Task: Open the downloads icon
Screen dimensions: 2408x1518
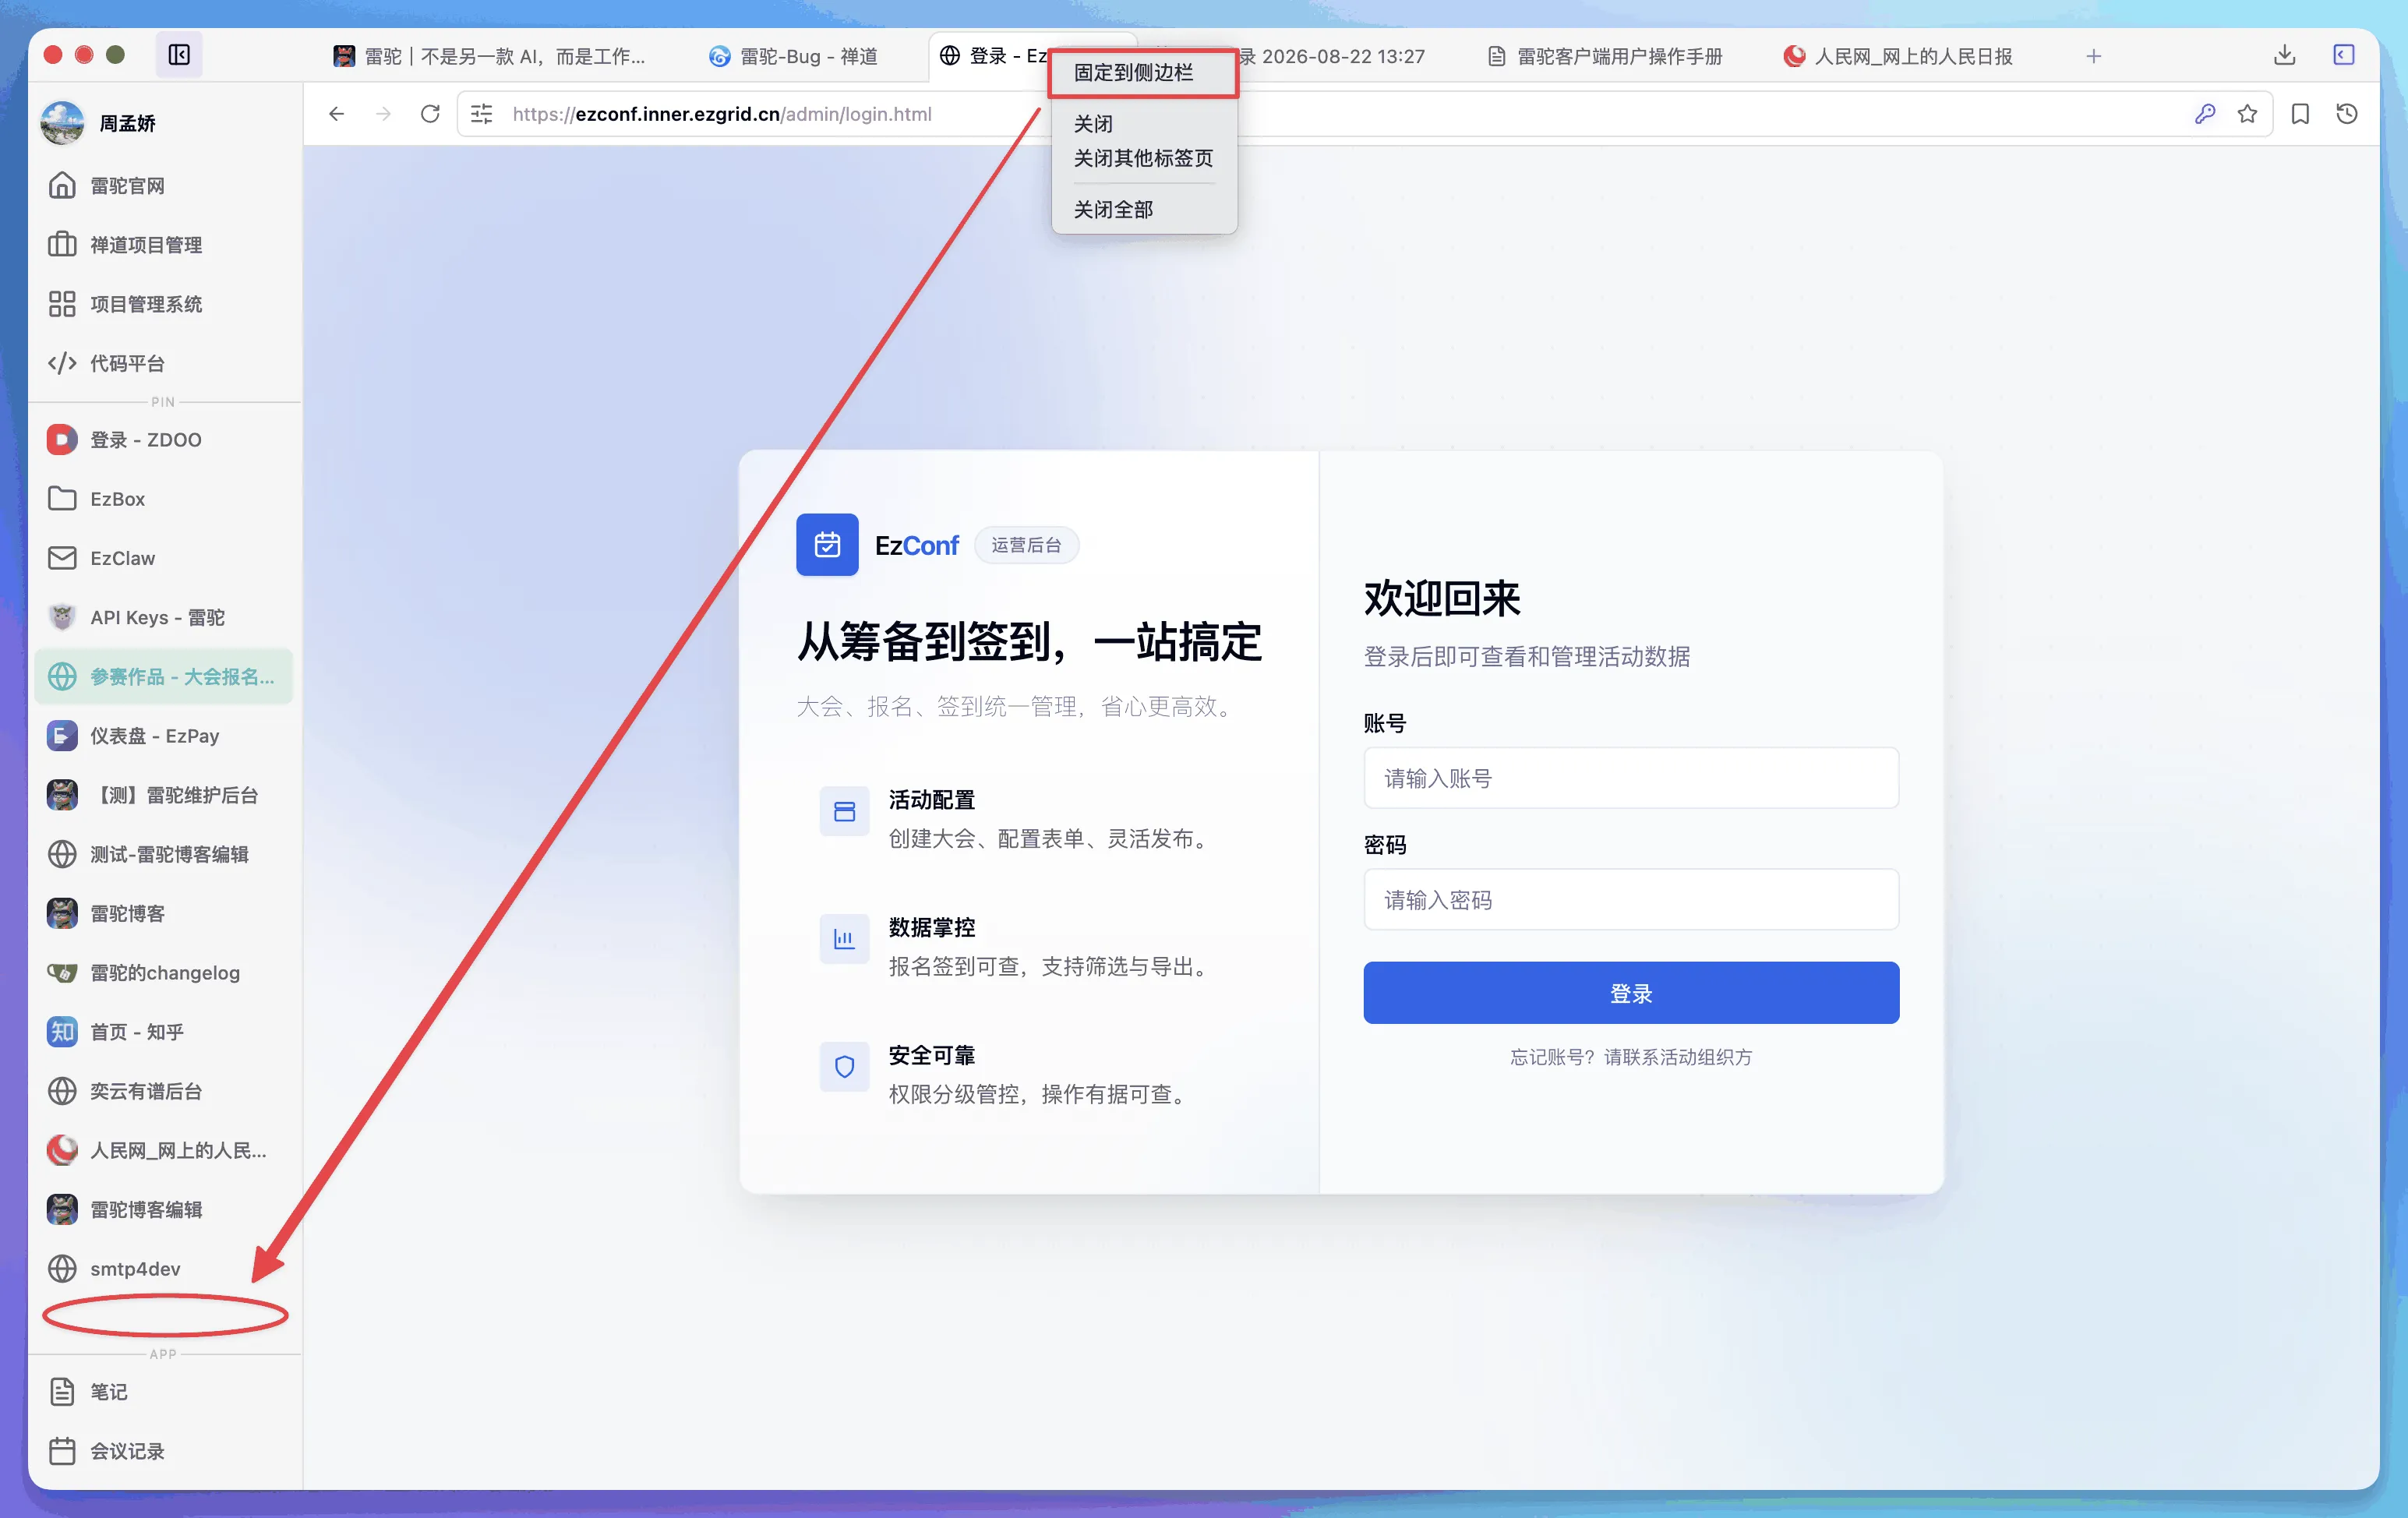Action: click(x=2284, y=55)
